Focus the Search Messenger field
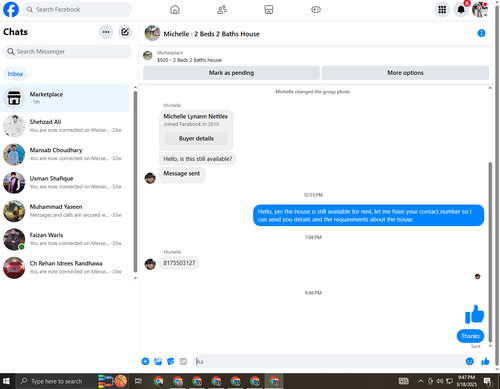The width and height of the screenshot is (500, 389). (67, 52)
